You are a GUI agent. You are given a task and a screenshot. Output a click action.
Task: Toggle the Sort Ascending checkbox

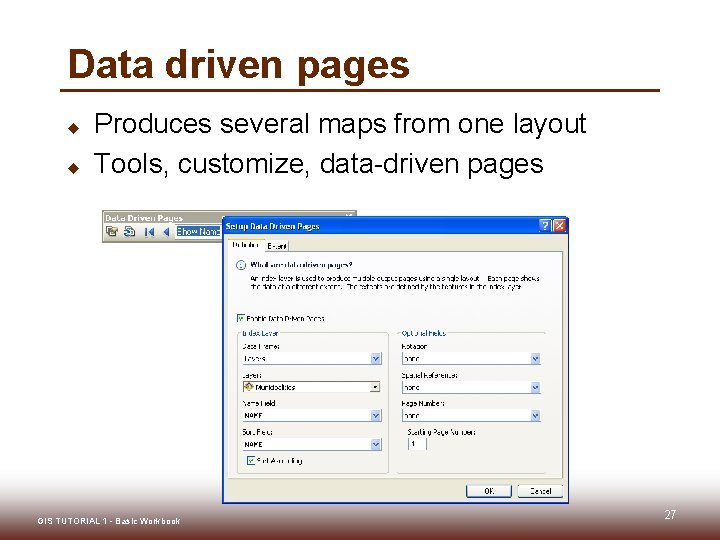click(251, 461)
